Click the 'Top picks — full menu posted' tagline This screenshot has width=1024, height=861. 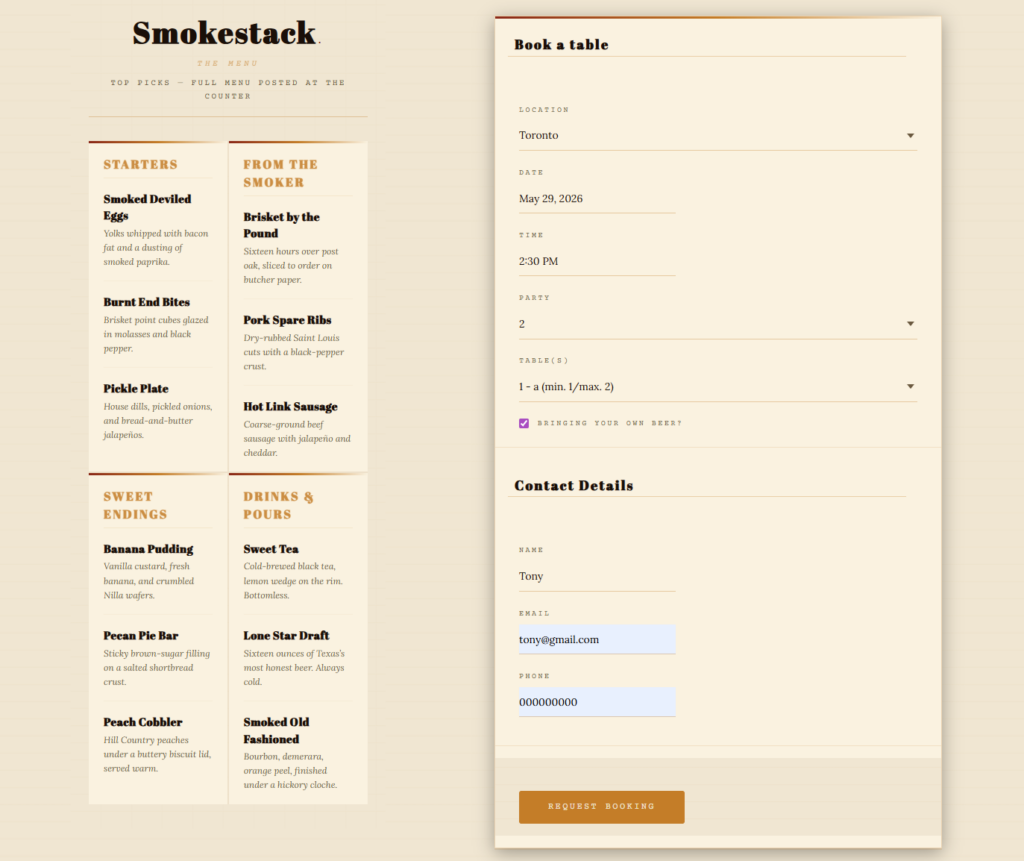pyautogui.click(x=228, y=89)
